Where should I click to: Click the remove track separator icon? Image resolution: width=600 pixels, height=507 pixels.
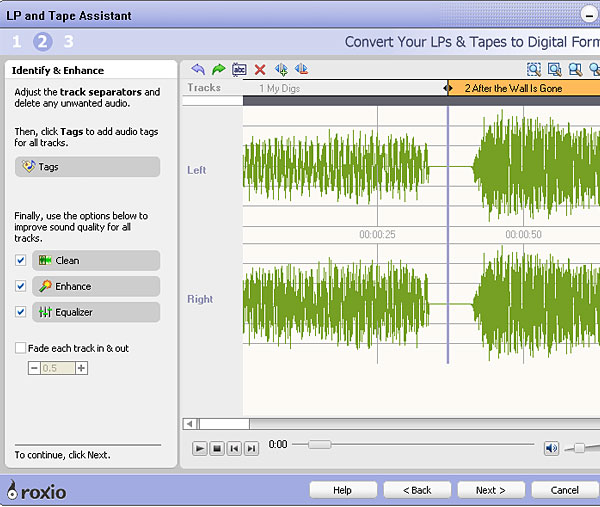point(301,69)
